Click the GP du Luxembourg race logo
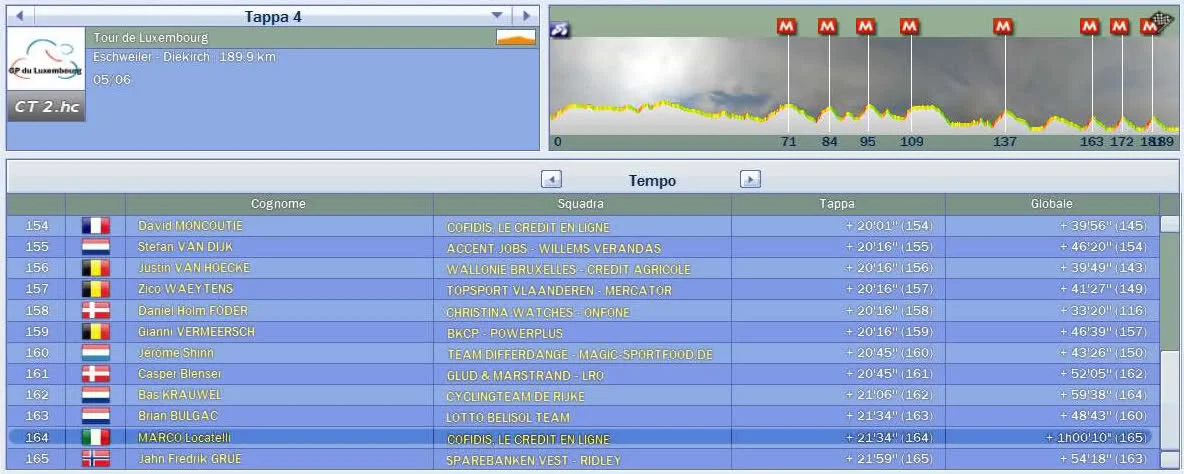Image resolution: width=1184 pixels, height=474 pixels. [x=45, y=60]
